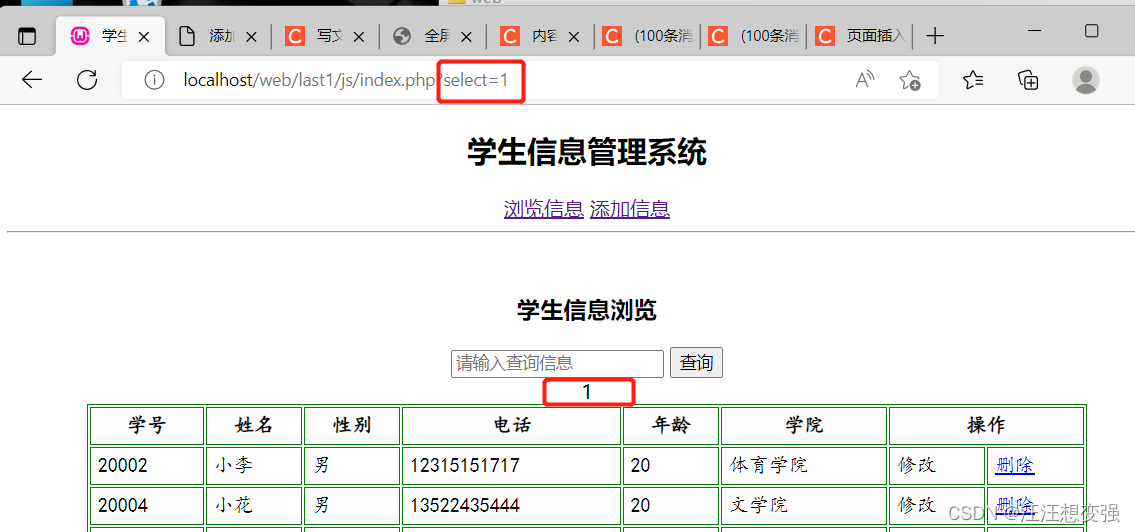View site information icon in address bar

154,80
